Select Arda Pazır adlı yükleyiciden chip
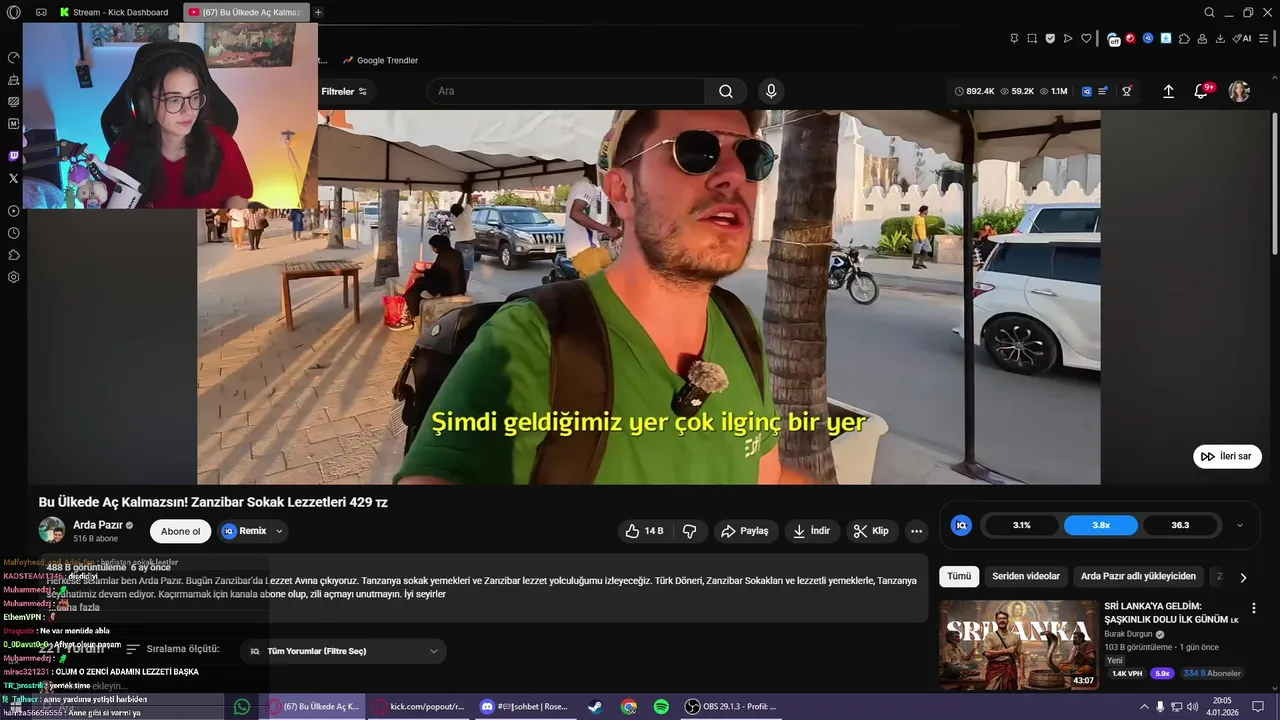The height and width of the screenshot is (720, 1280). coord(1138,576)
